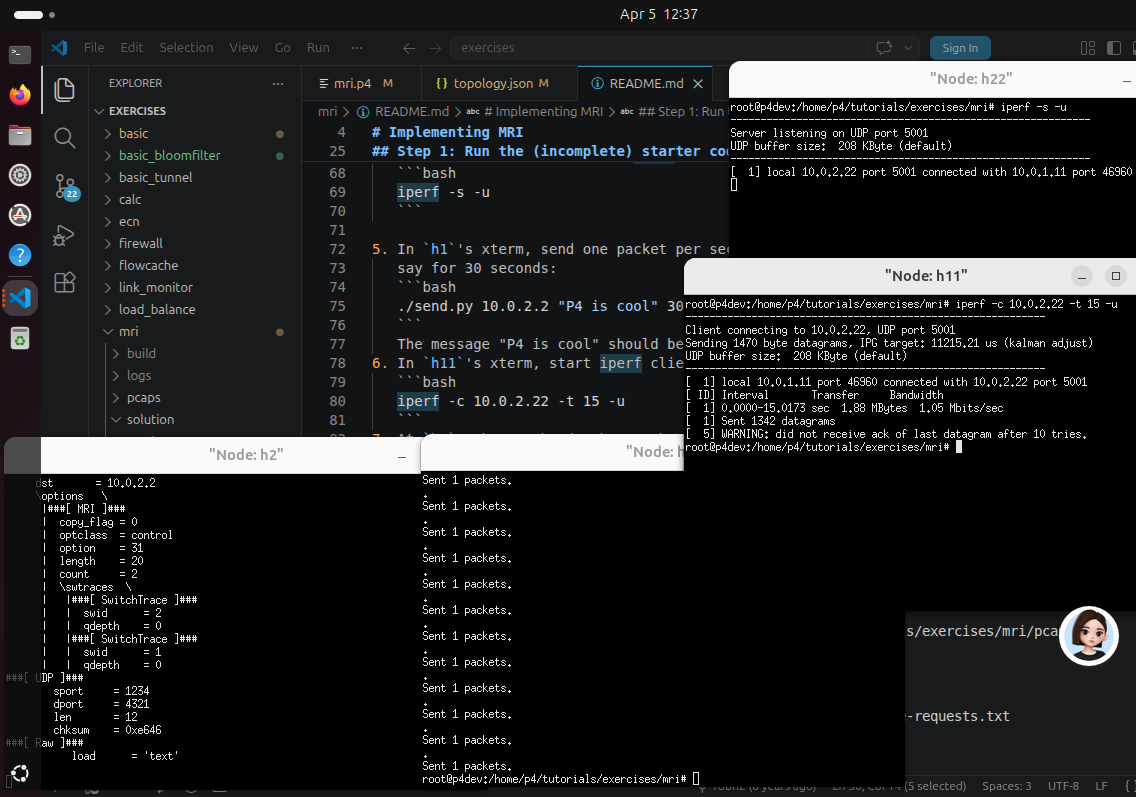The width and height of the screenshot is (1136, 797).
Task: Minimize the Node: h11 window
Action: (x=1082, y=276)
